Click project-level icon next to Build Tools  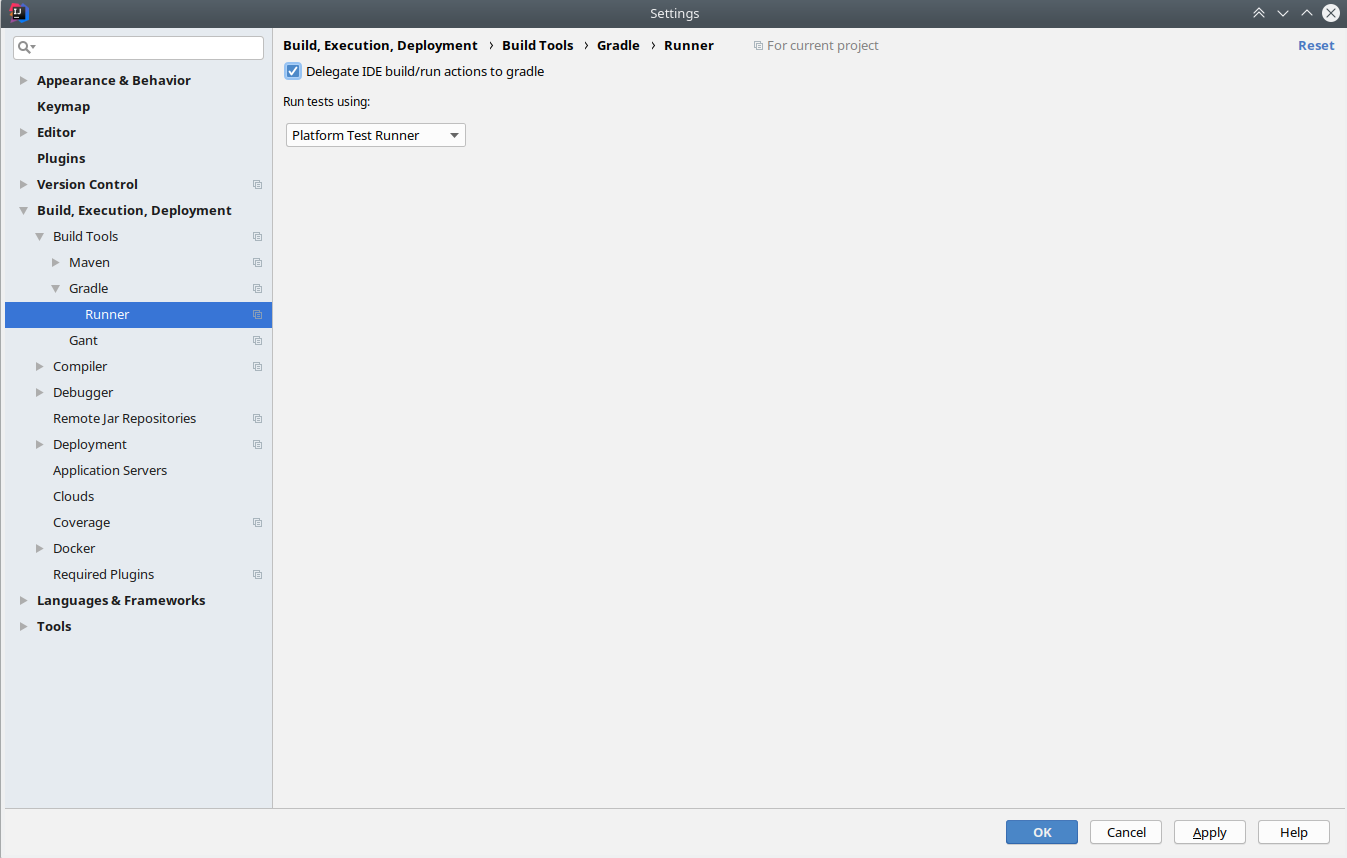coord(257,237)
